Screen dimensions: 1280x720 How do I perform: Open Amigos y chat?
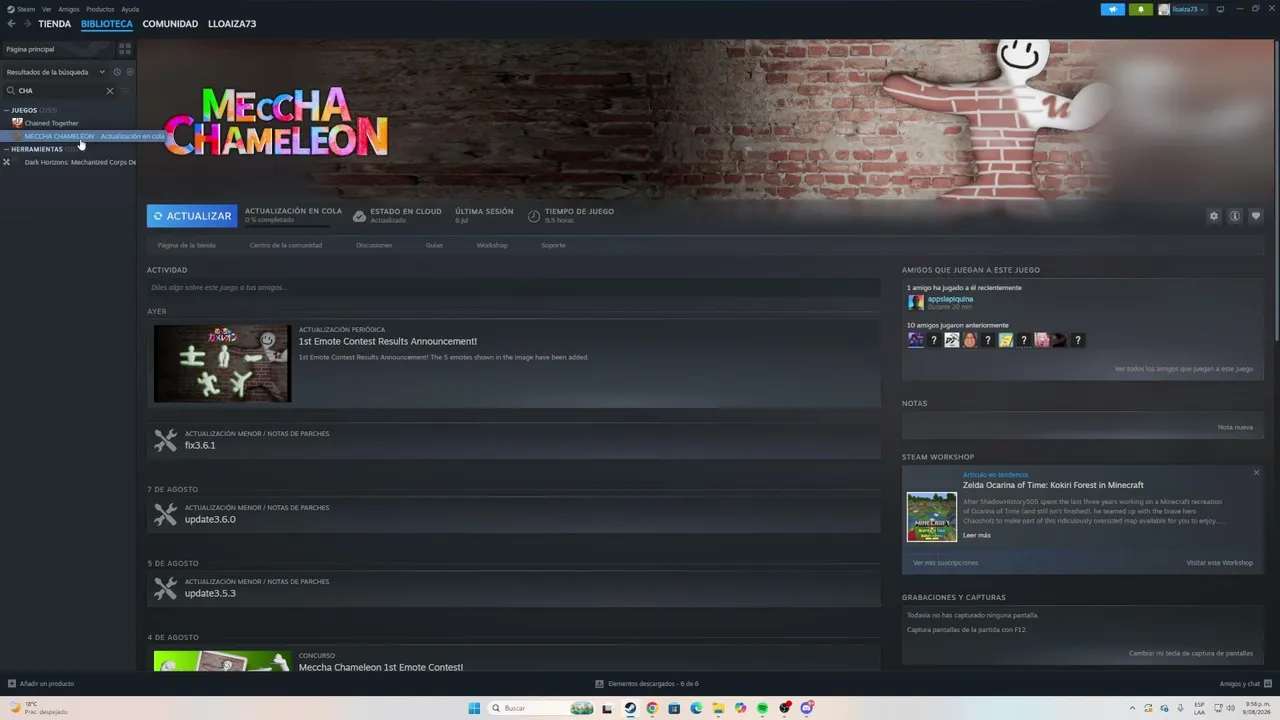(x=1244, y=684)
